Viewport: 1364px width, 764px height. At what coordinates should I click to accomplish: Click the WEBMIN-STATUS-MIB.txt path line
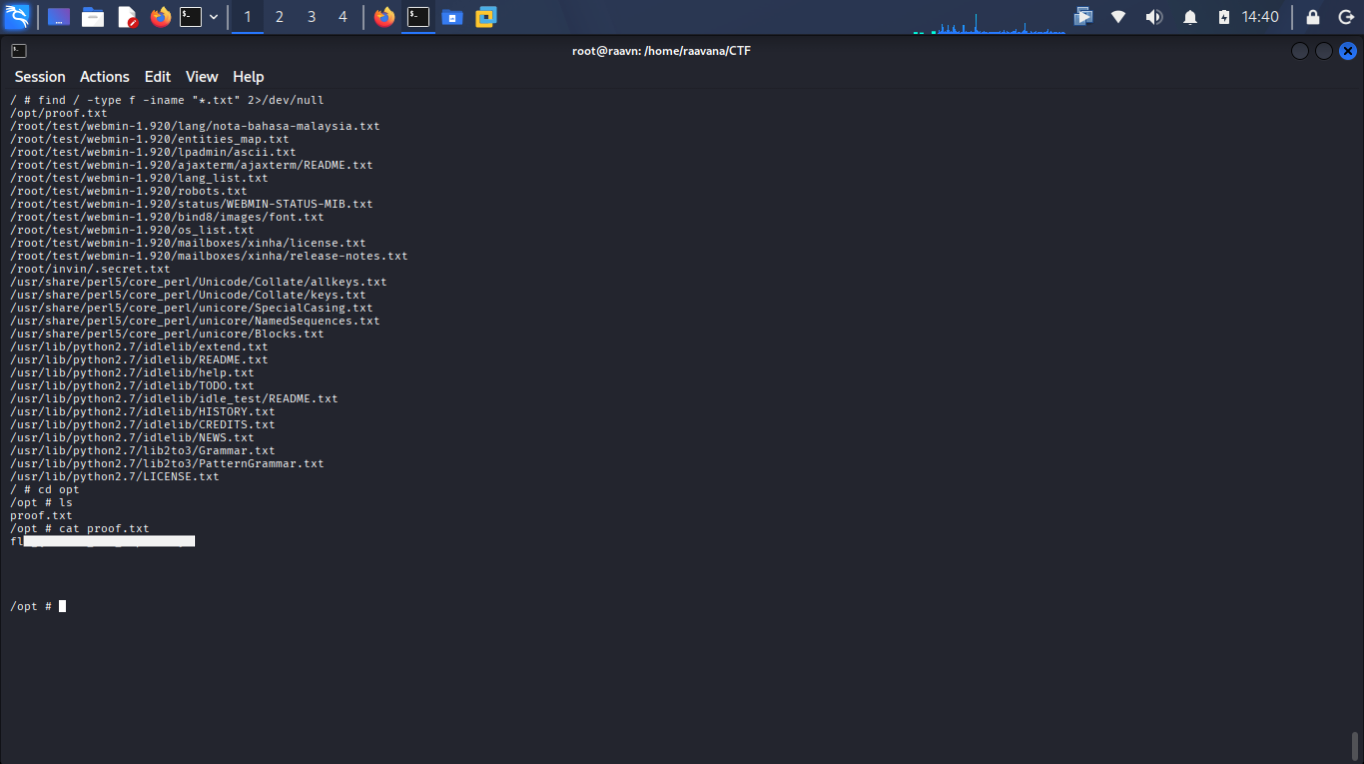click(x=191, y=204)
